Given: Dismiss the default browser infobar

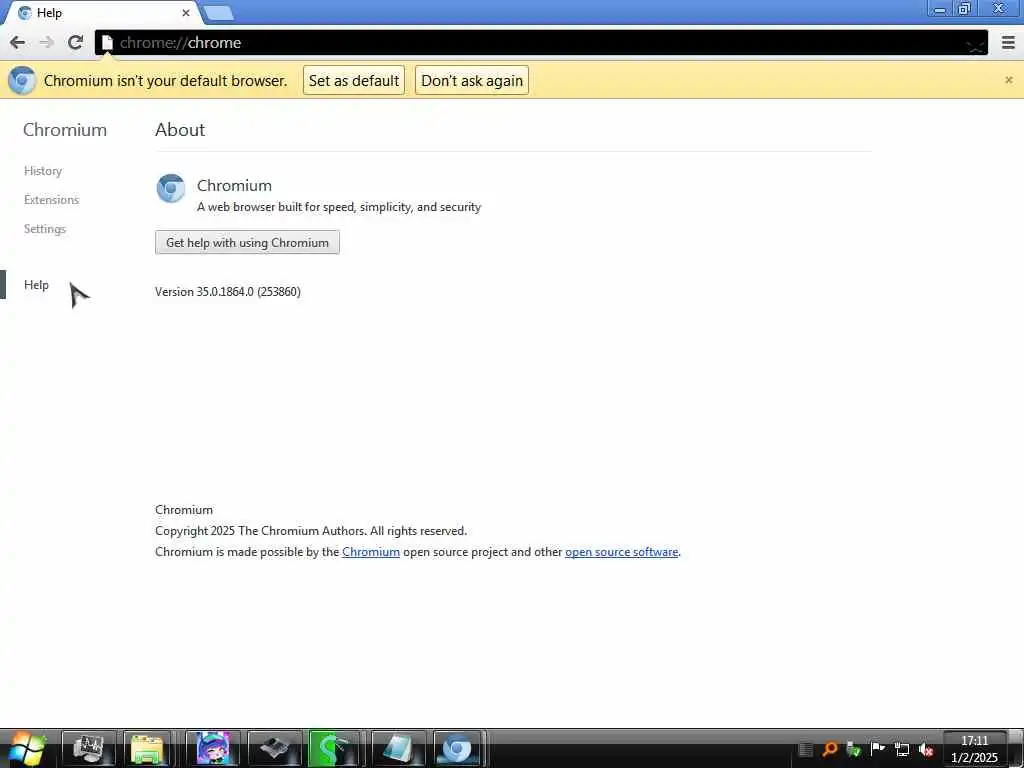Looking at the screenshot, I should (1008, 80).
